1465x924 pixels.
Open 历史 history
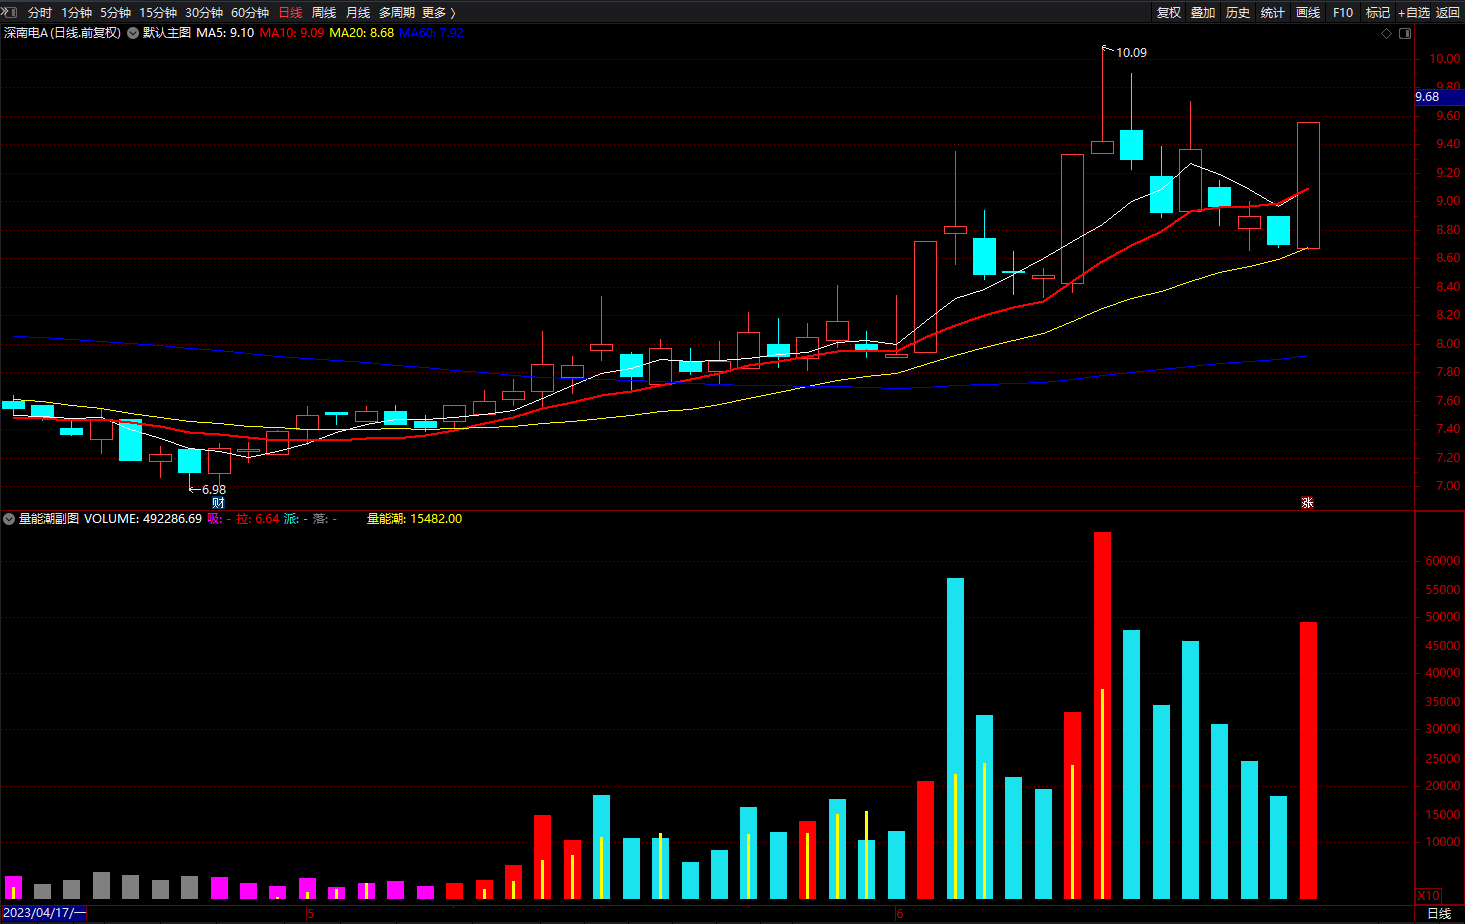[x=1238, y=12]
